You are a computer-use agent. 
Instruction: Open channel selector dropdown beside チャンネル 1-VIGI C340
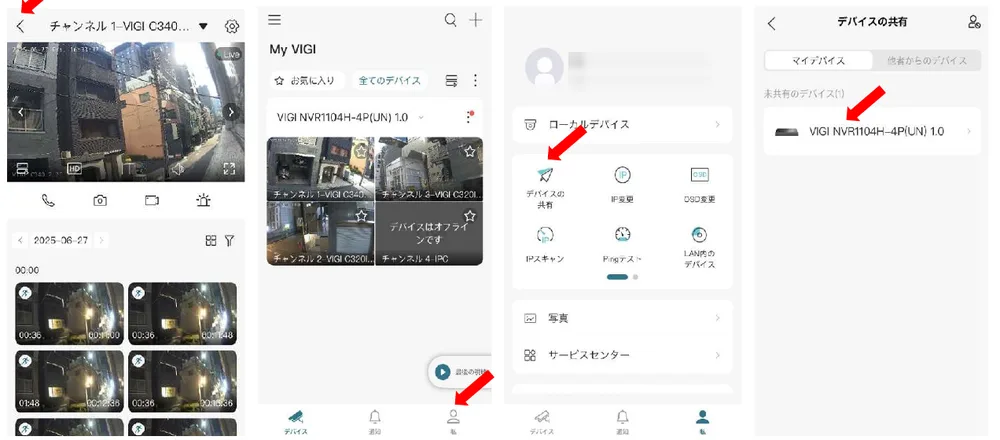click(203, 27)
